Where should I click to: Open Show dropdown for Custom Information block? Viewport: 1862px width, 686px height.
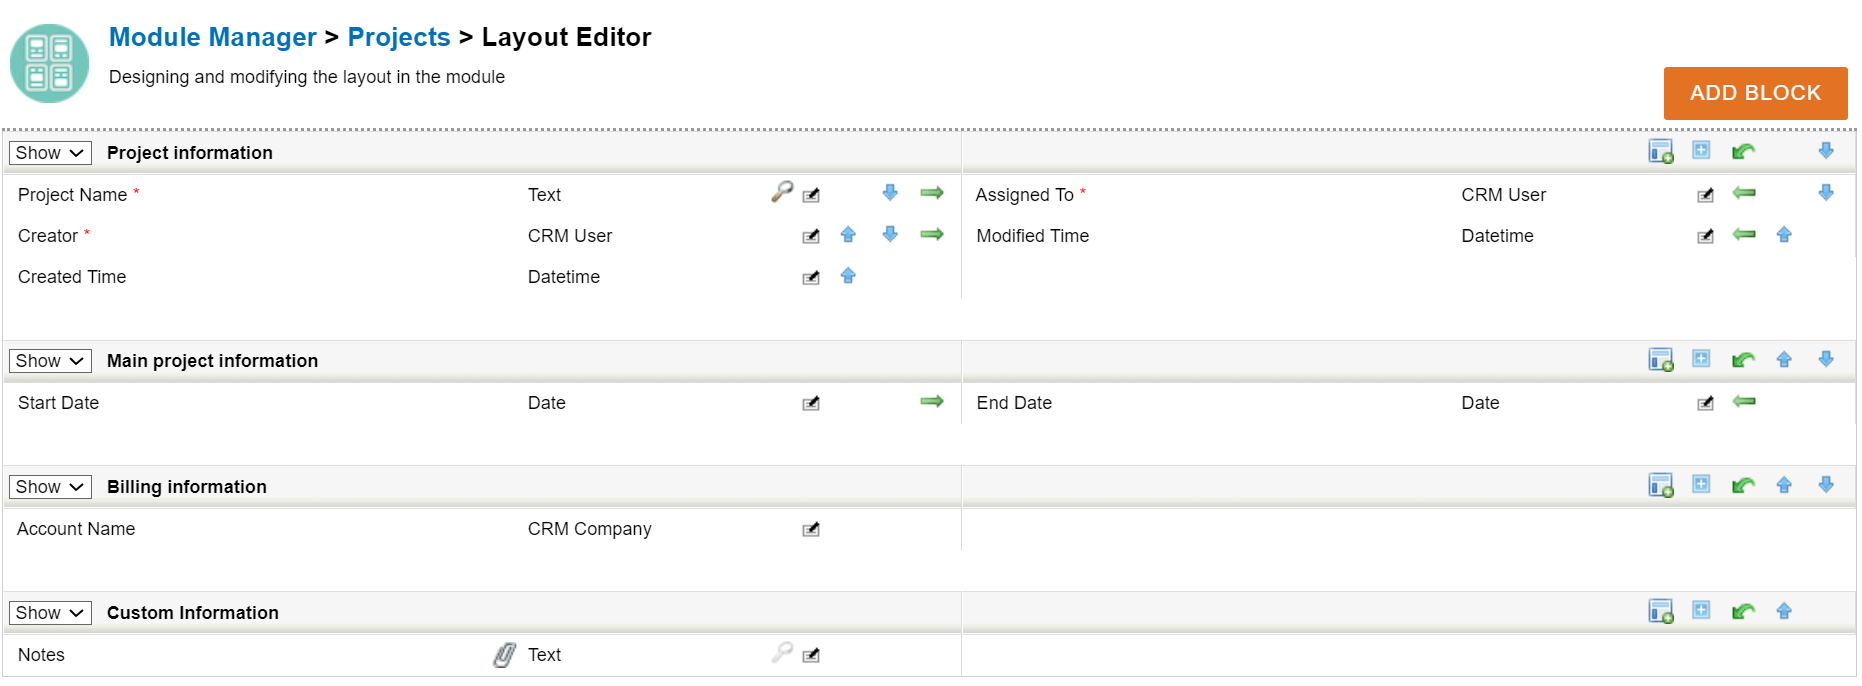[x=50, y=613]
